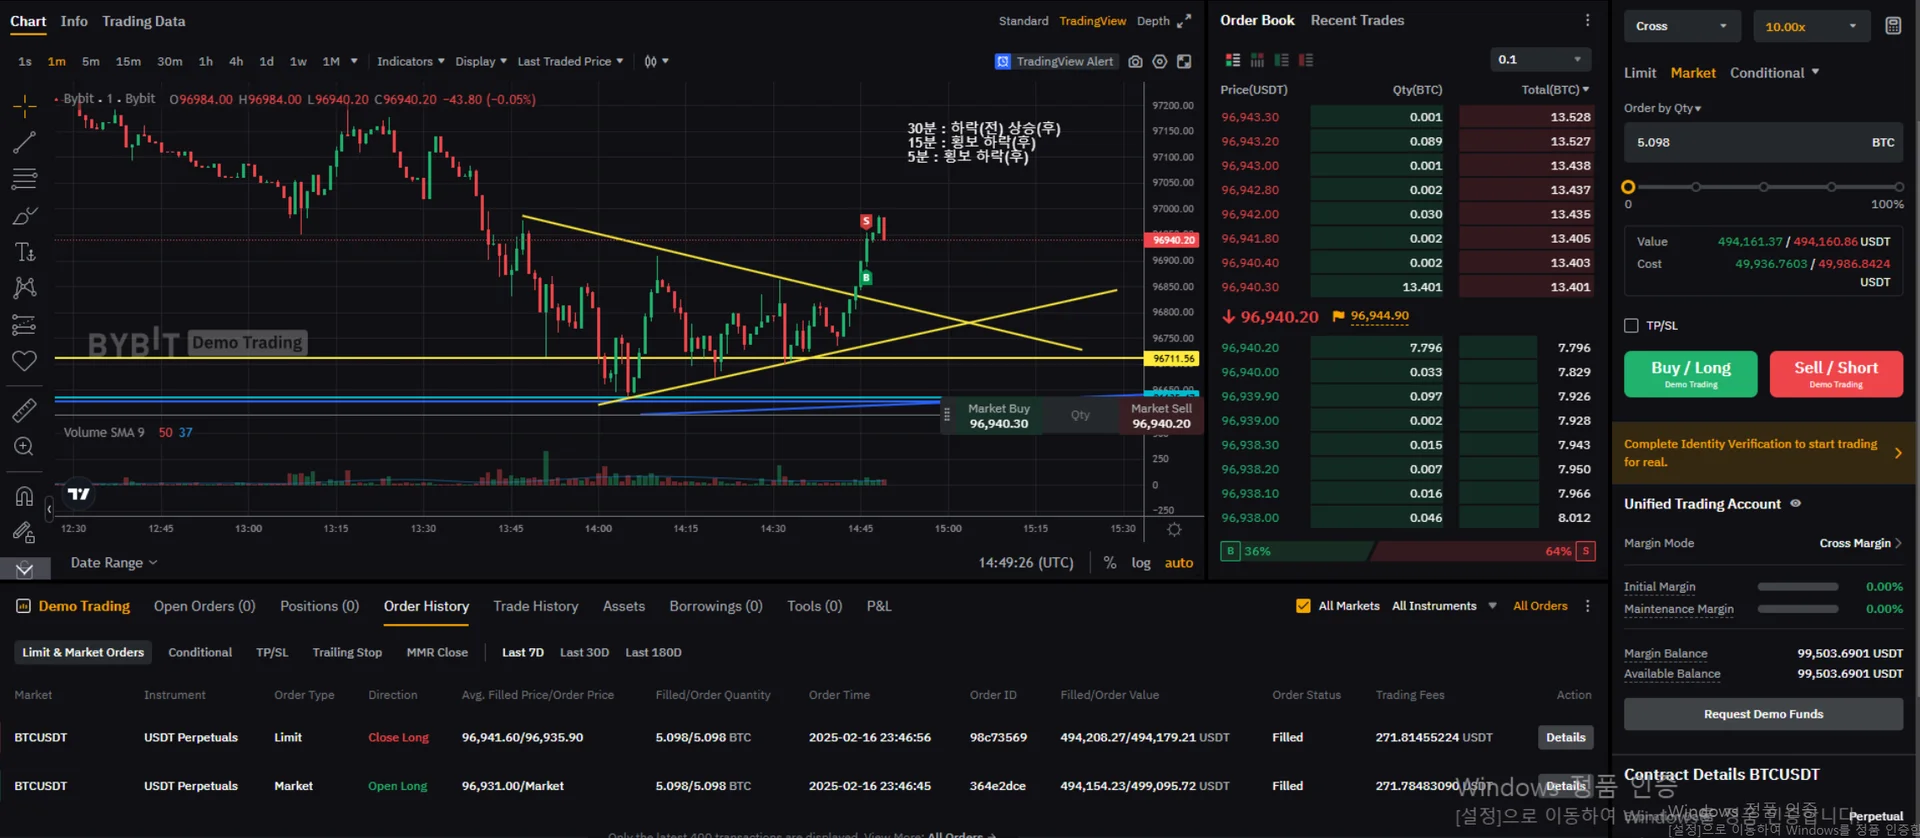
Task: Select the trend line drawing tool
Action: point(24,143)
